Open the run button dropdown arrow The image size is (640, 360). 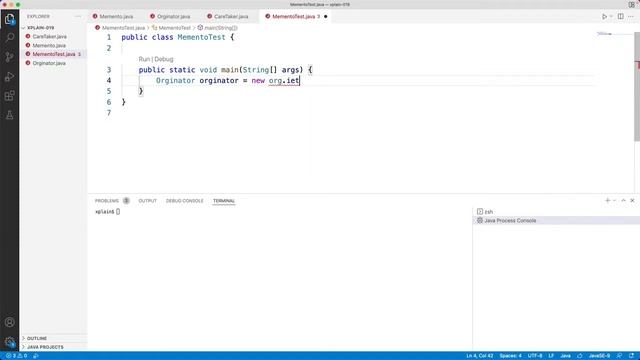pos(611,16)
